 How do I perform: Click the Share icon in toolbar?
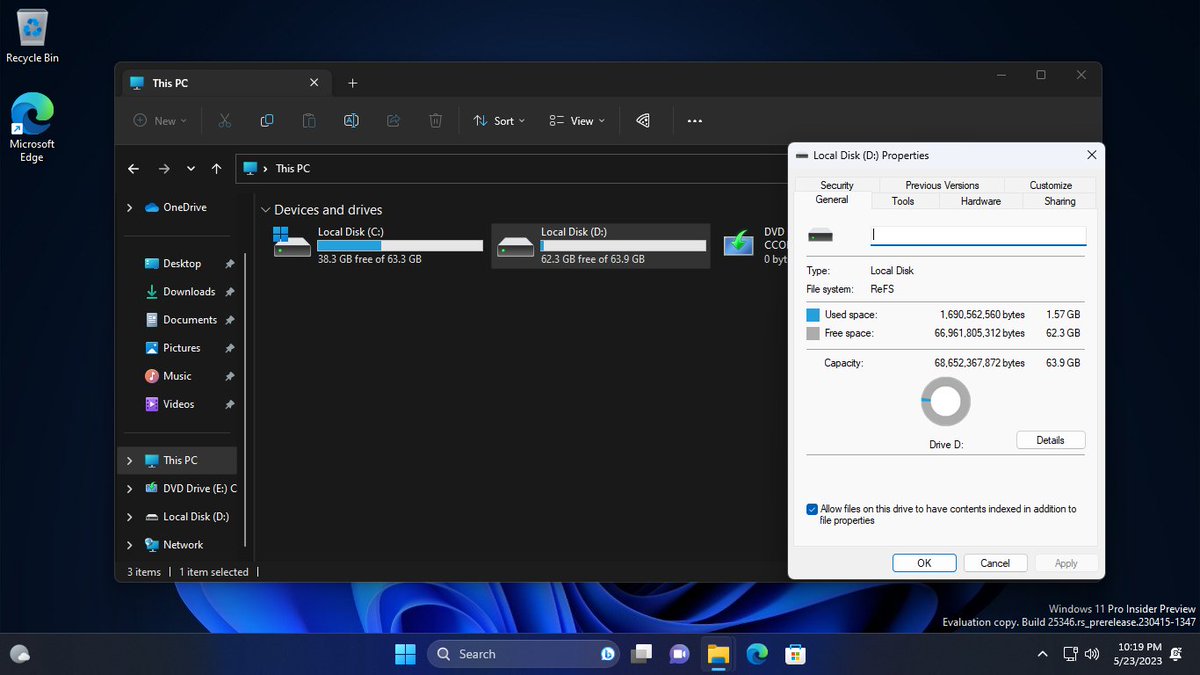pyautogui.click(x=393, y=121)
